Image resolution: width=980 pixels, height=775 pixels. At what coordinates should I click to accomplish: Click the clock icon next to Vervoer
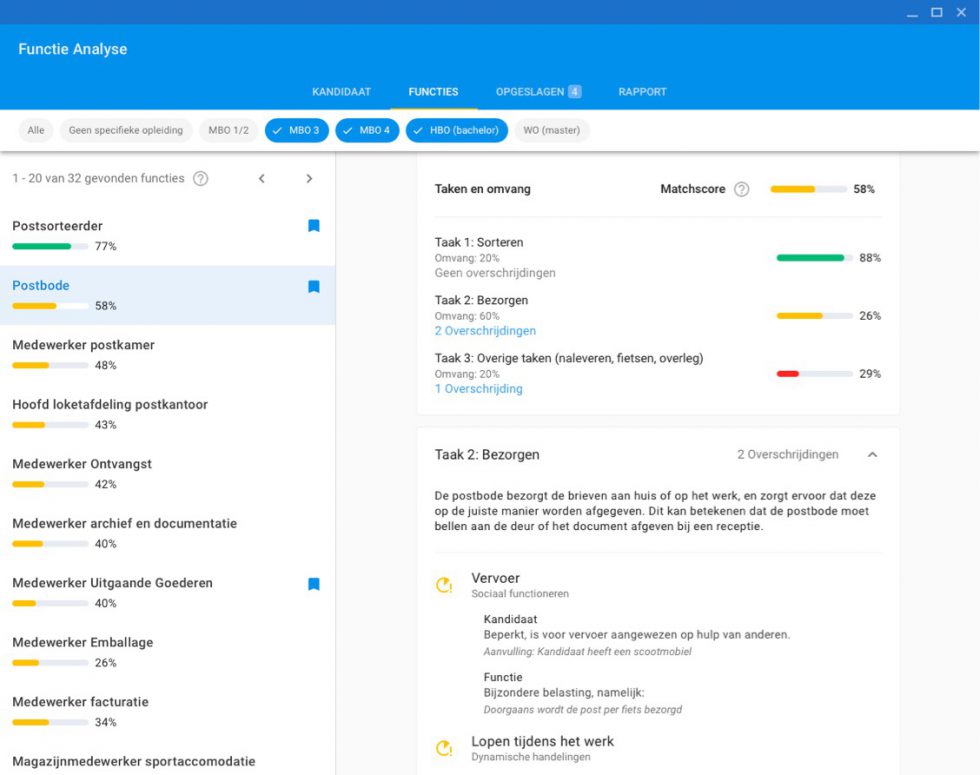(443, 585)
